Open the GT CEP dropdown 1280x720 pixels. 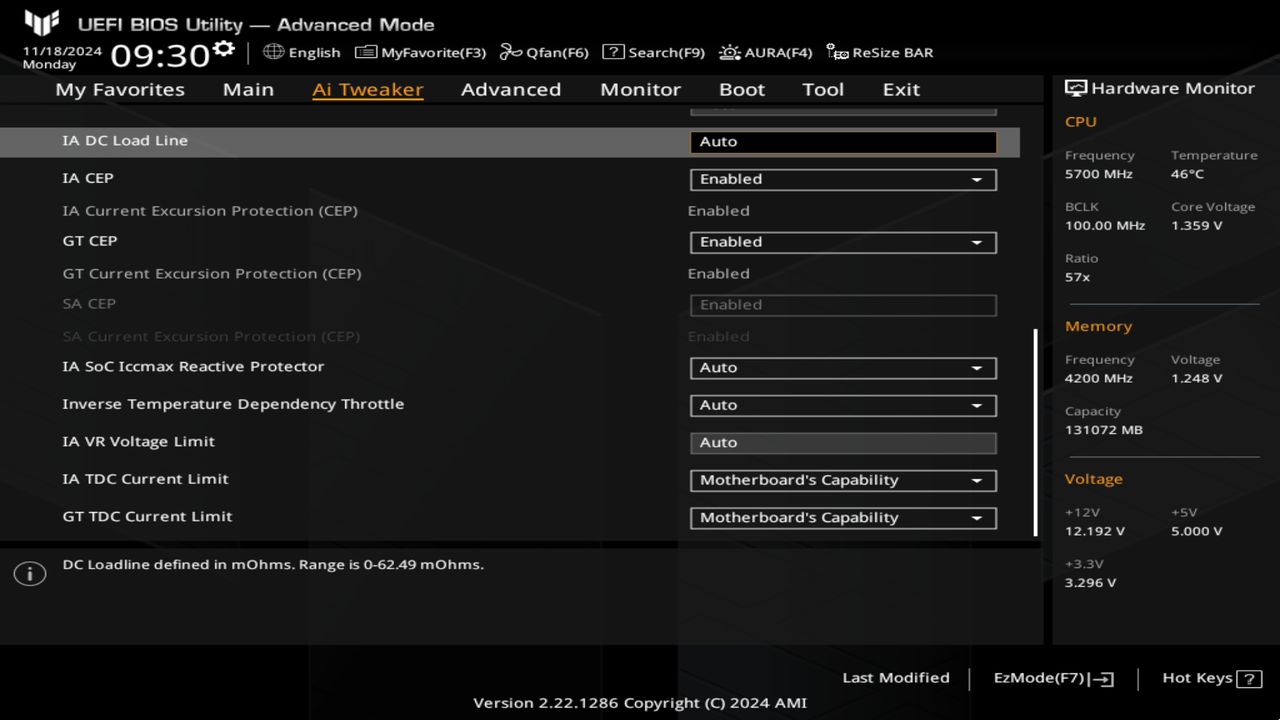[843, 242]
